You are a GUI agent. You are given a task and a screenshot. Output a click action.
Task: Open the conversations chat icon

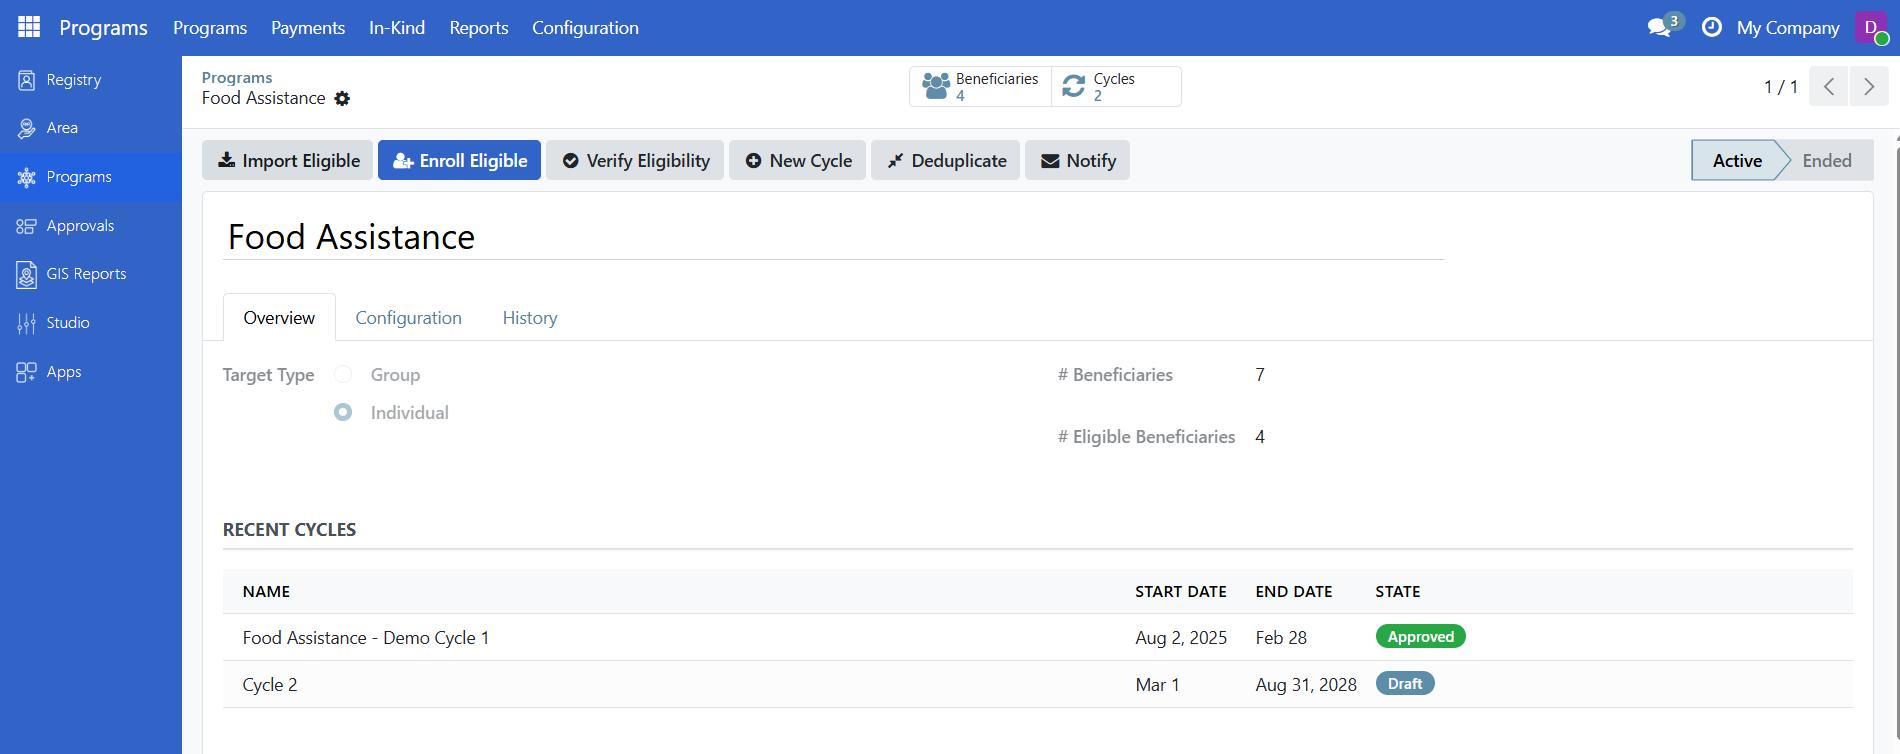(x=1660, y=27)
